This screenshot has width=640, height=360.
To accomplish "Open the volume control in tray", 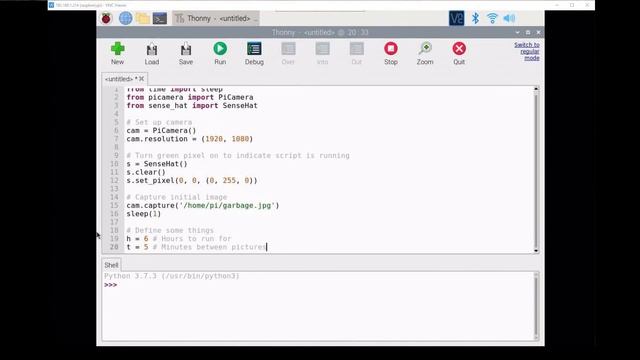I will pos(509,18).
